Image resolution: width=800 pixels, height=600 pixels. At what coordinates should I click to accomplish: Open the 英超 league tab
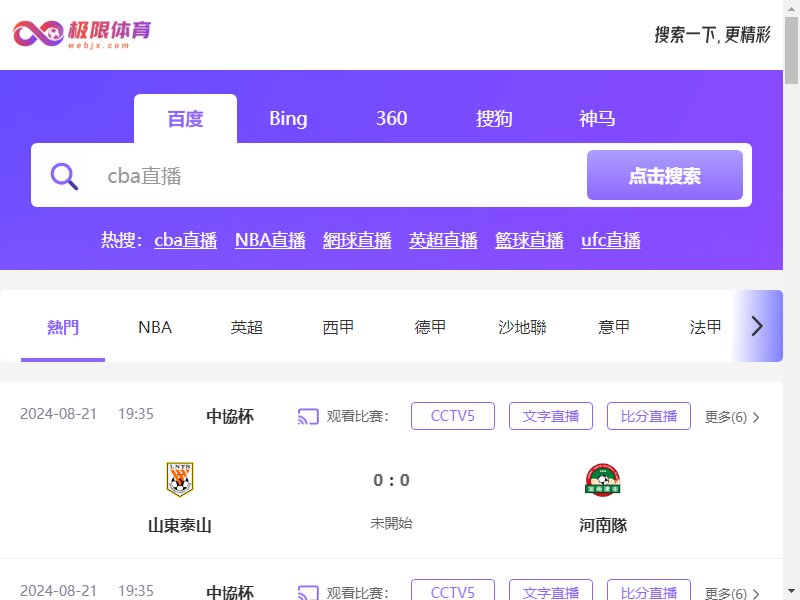pos(246,327)
